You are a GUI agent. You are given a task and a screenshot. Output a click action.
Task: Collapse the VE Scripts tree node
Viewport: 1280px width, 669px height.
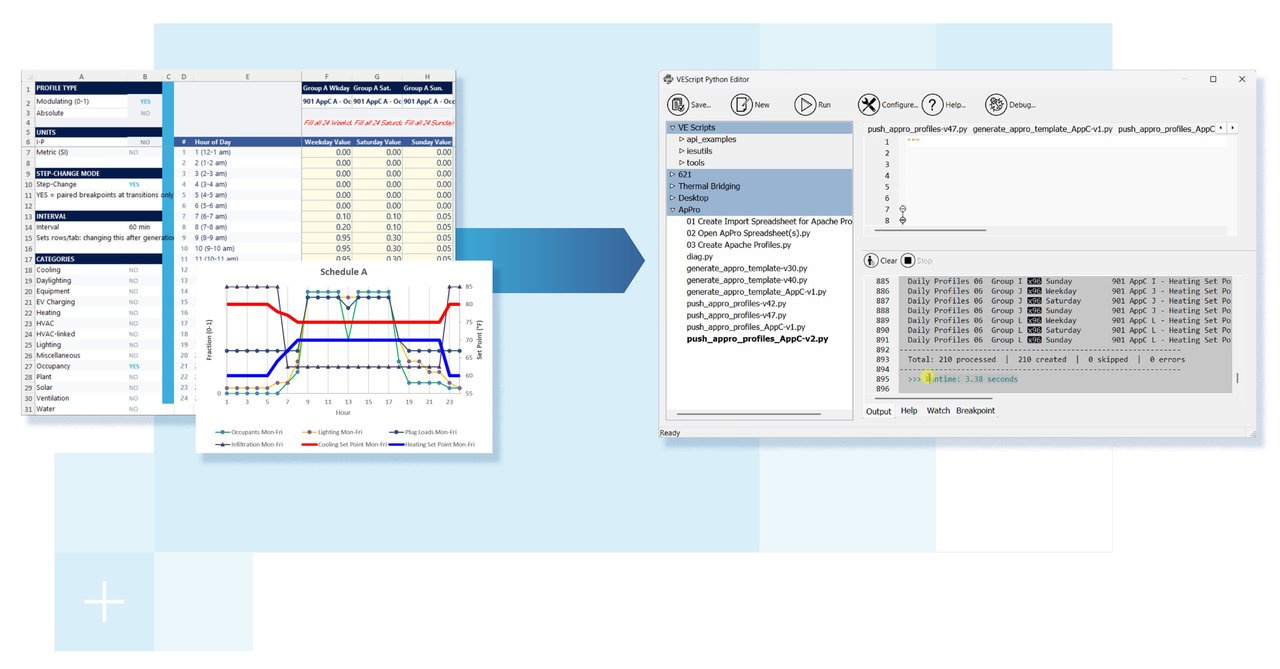coord(672,128)
